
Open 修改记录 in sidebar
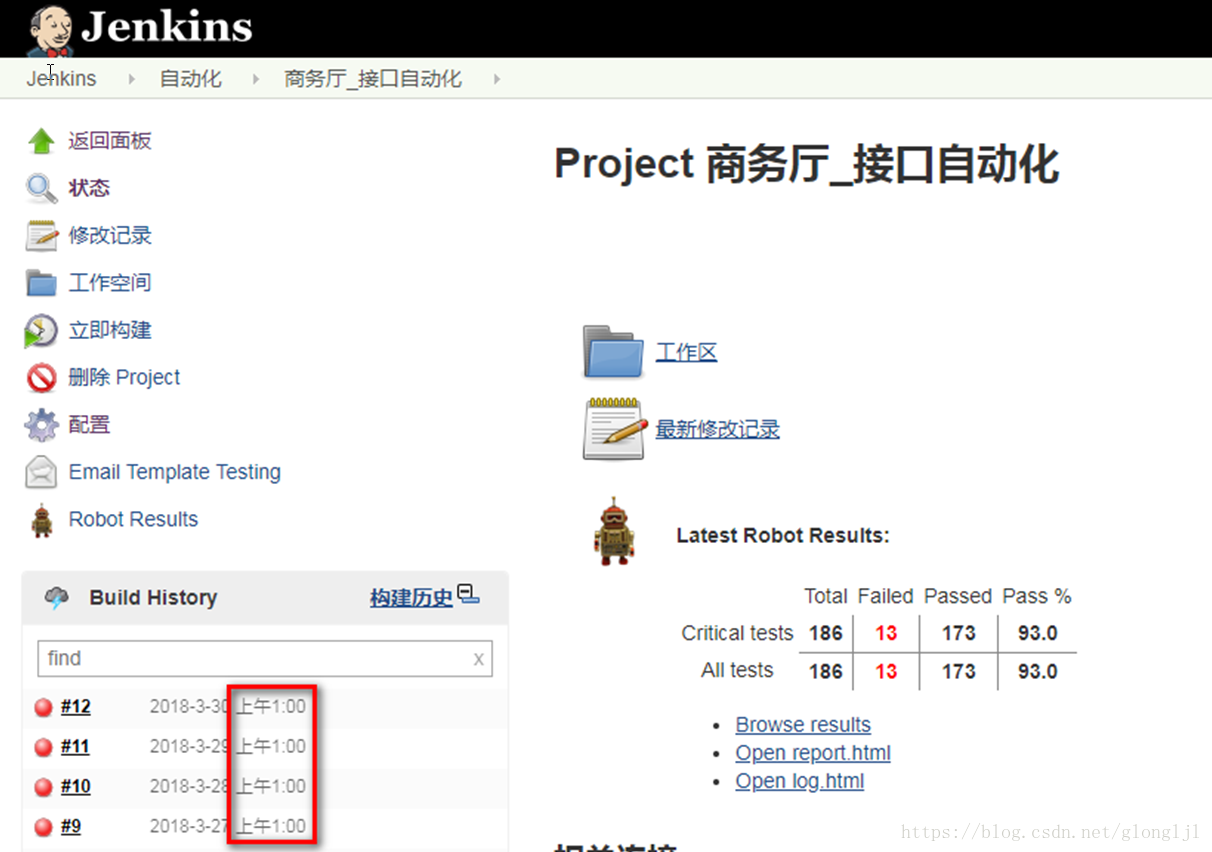tap(110, 236)
